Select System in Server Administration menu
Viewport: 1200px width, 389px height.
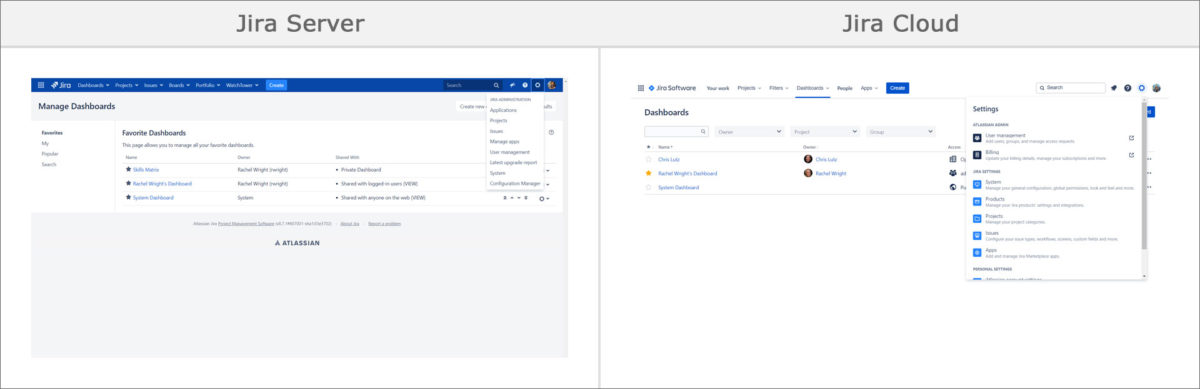point(498,173)
